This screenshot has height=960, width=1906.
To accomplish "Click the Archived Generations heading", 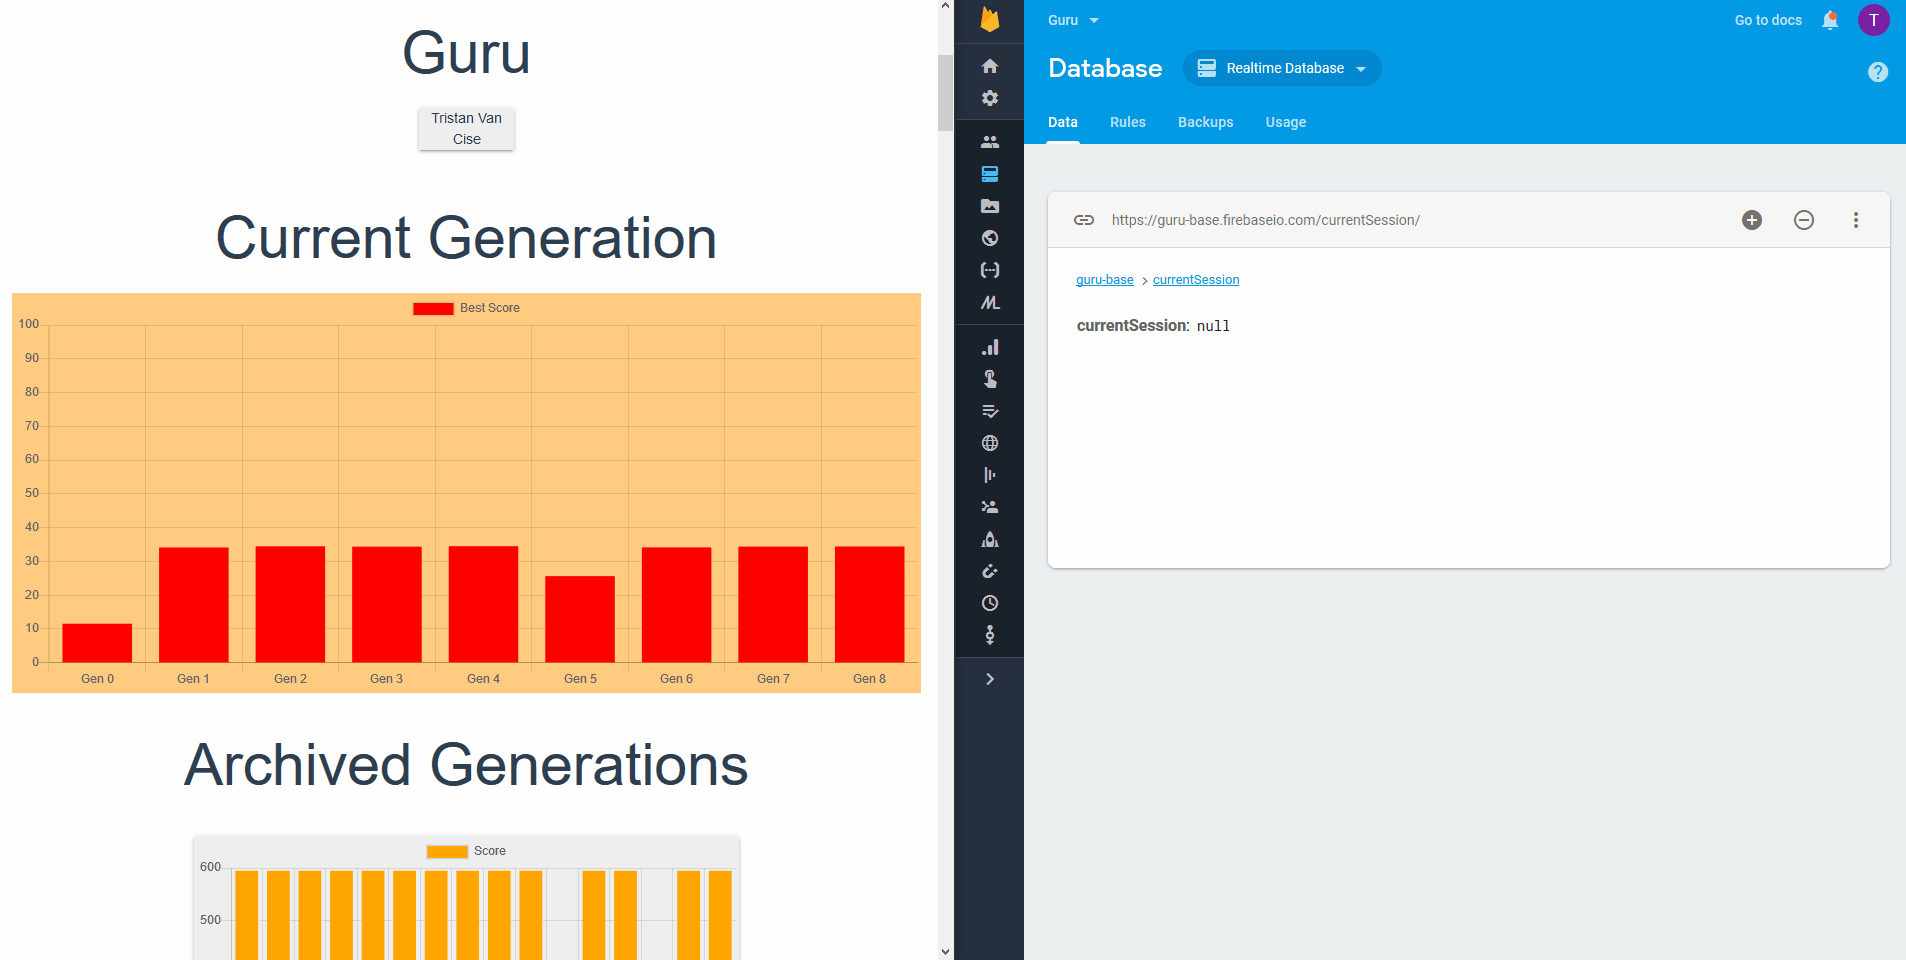I will pyautogui.click(x=467, y=765).
